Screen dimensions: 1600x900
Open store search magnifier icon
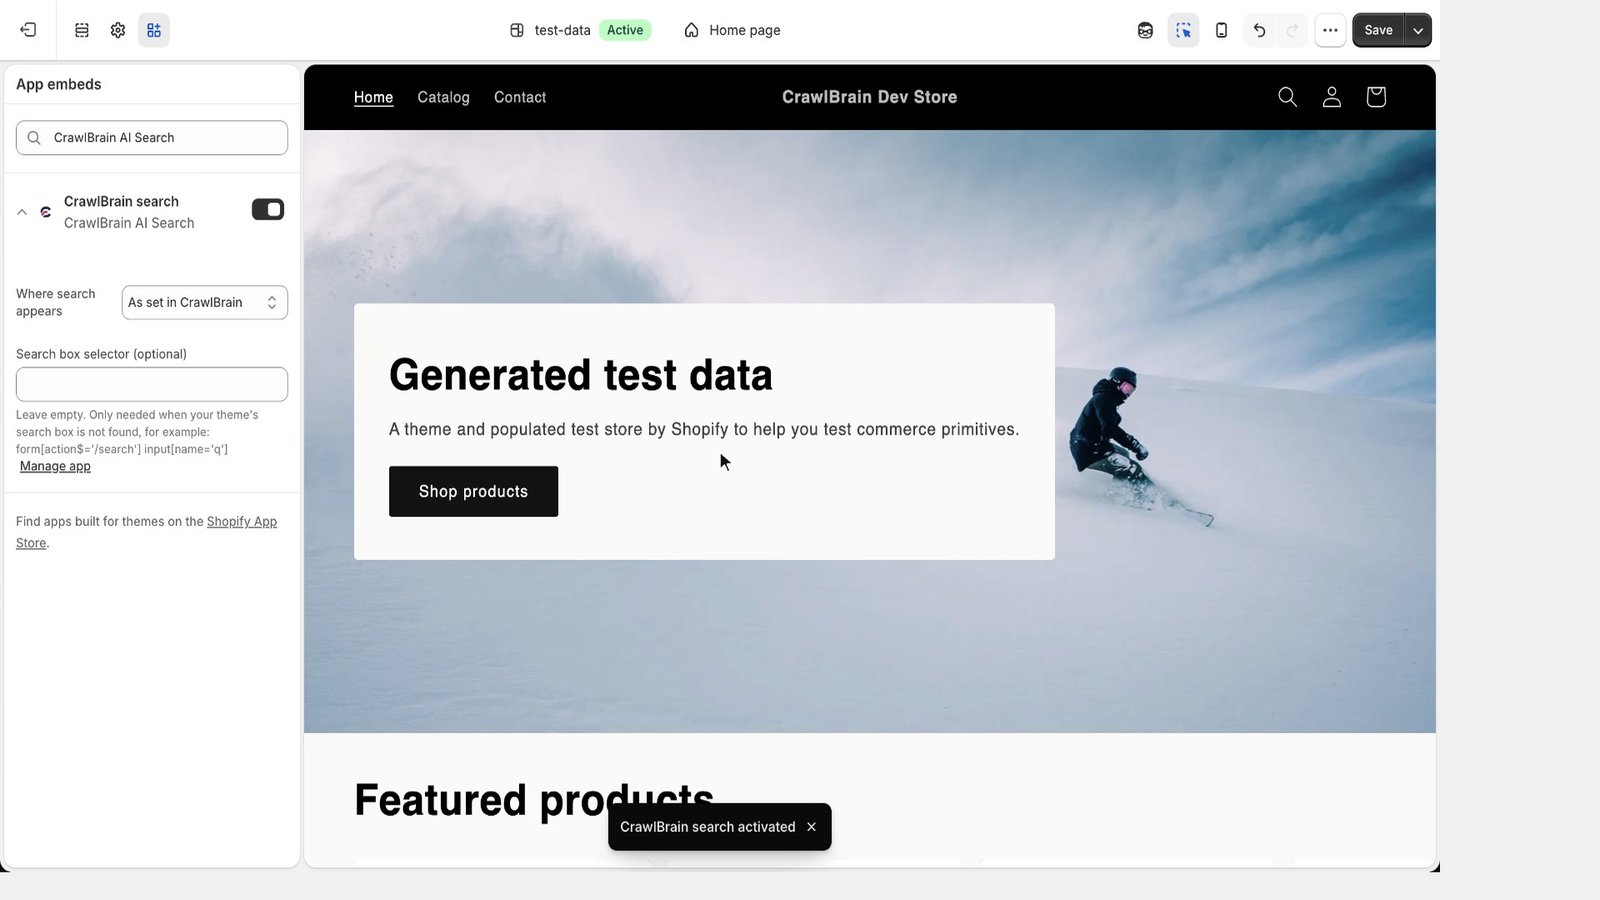[1288, 97]
